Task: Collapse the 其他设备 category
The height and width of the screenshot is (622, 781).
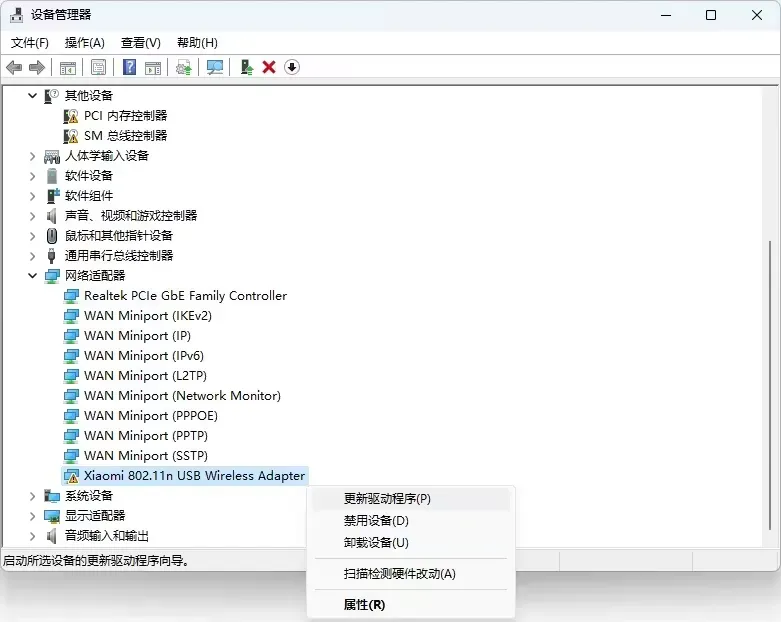Action: click(x=32, y=95)
